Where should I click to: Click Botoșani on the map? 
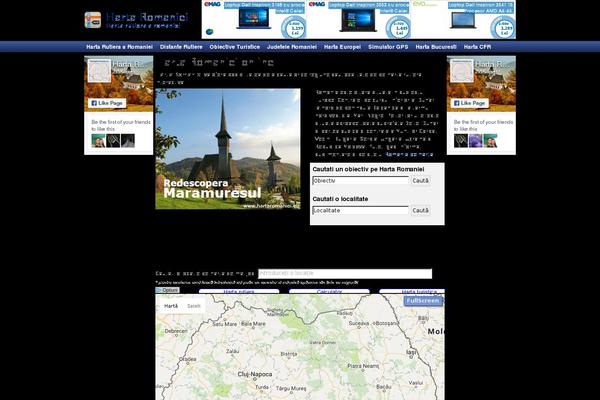tap(386, 323)
